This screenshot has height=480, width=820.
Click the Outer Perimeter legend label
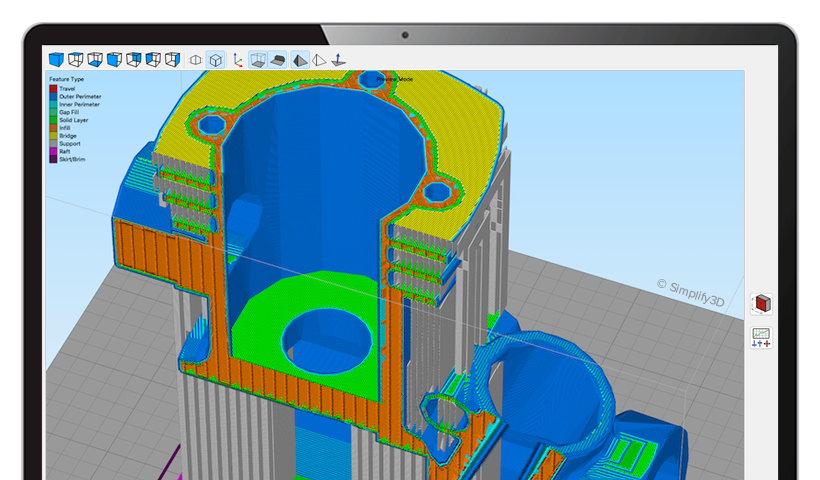pyautogui.click(x=77, y=96)
